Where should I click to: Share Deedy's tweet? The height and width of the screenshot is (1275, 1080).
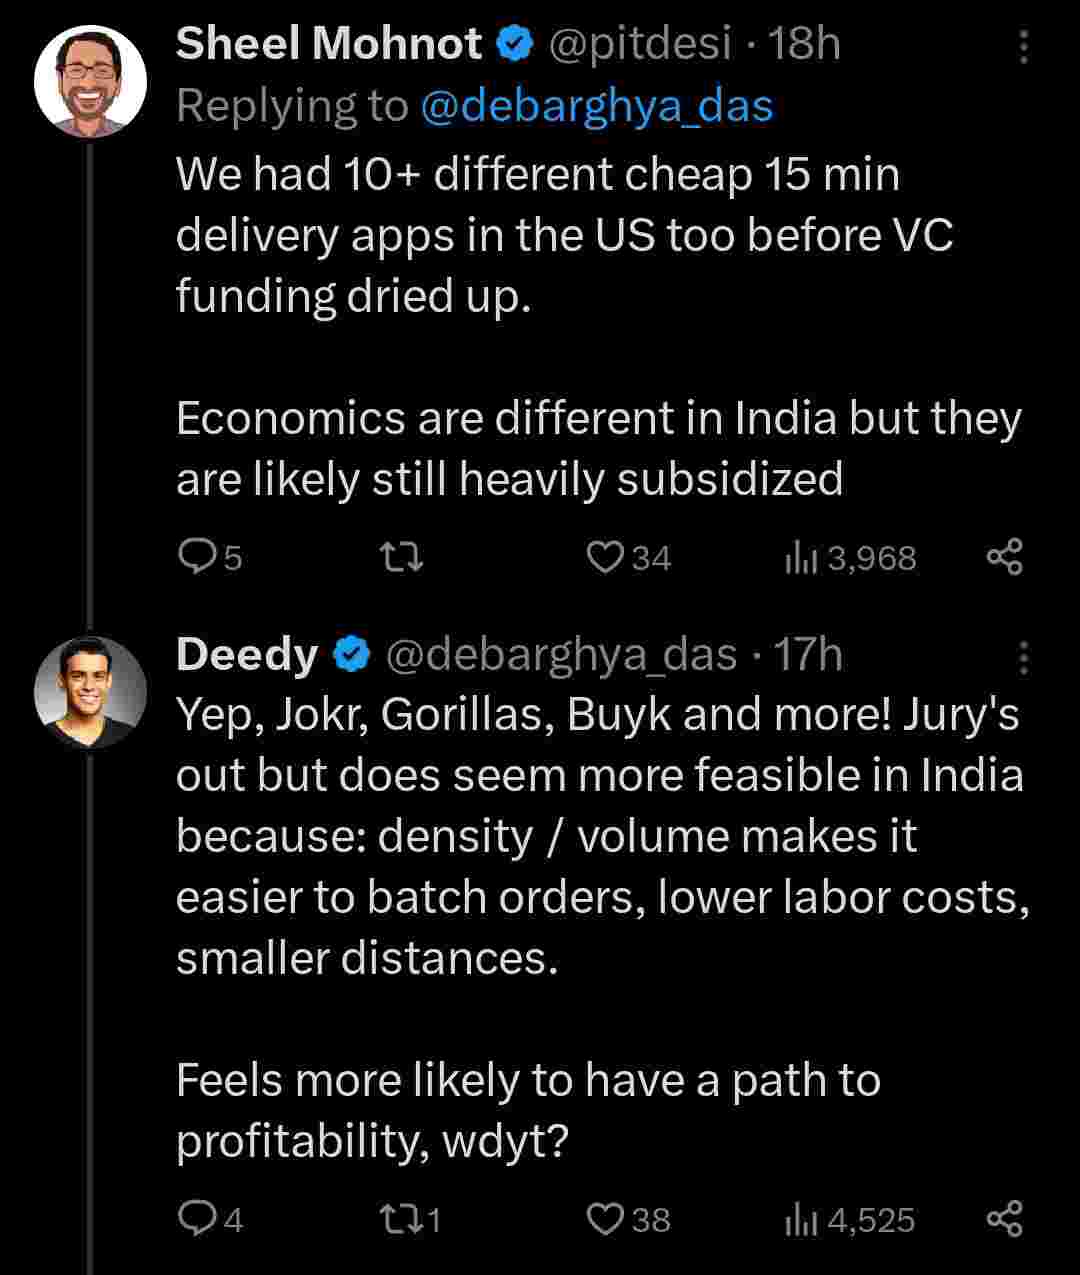coord(1004,1219)
